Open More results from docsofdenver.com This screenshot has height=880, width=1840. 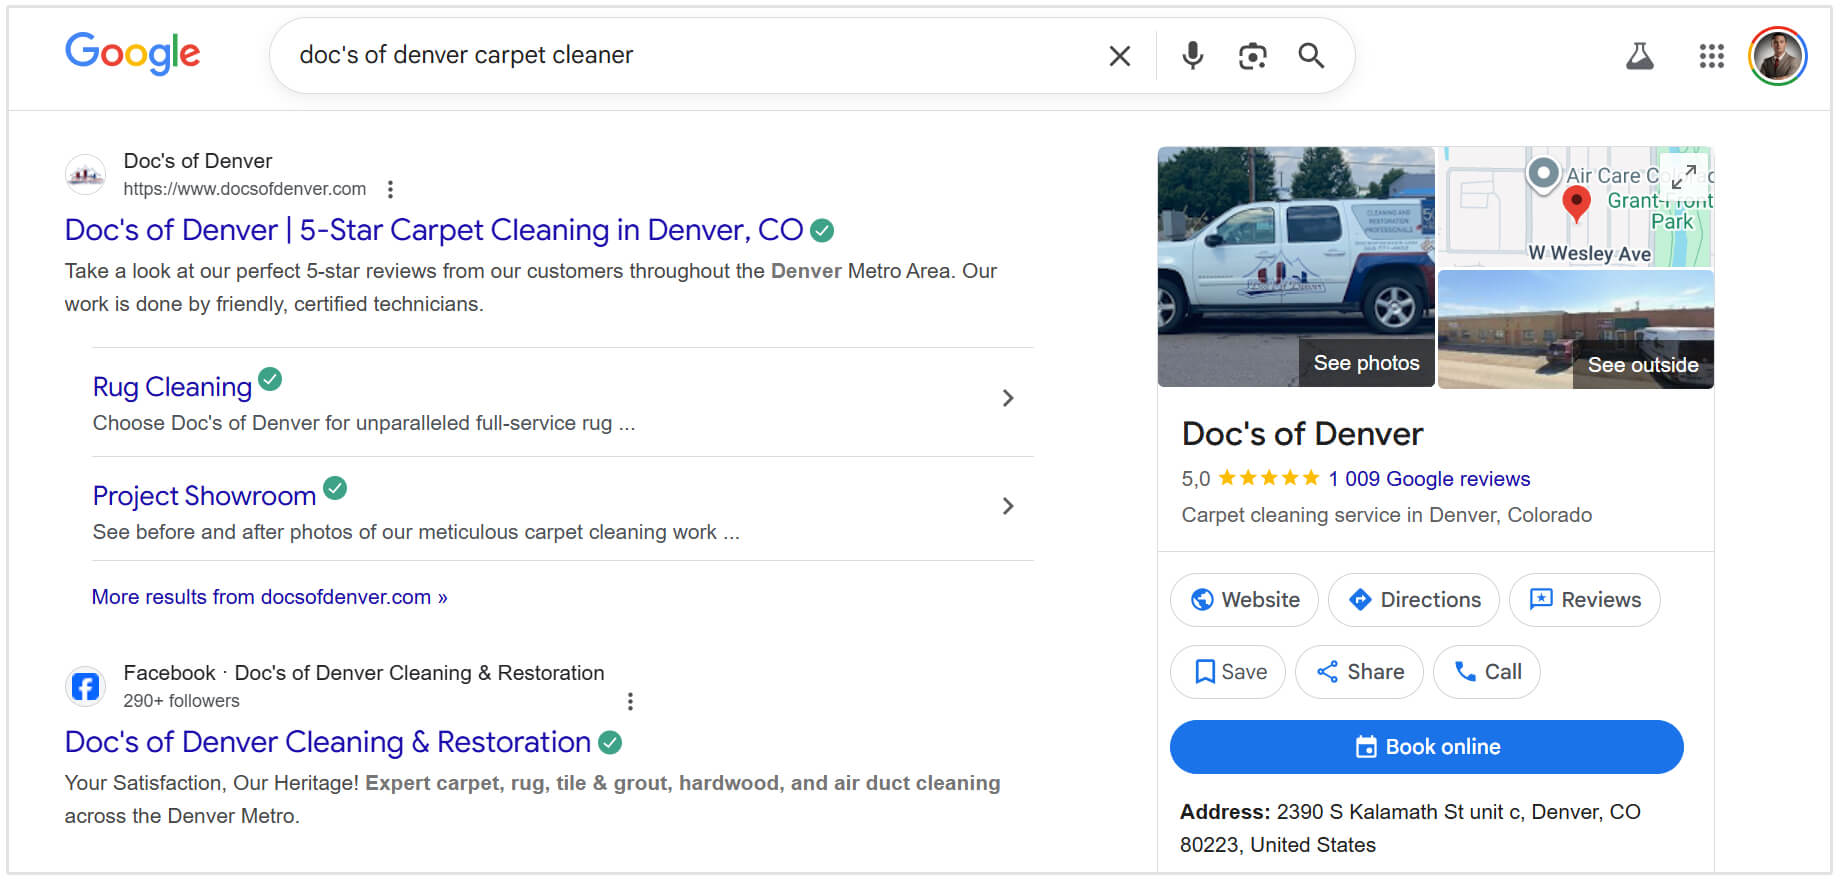[269, 597]
